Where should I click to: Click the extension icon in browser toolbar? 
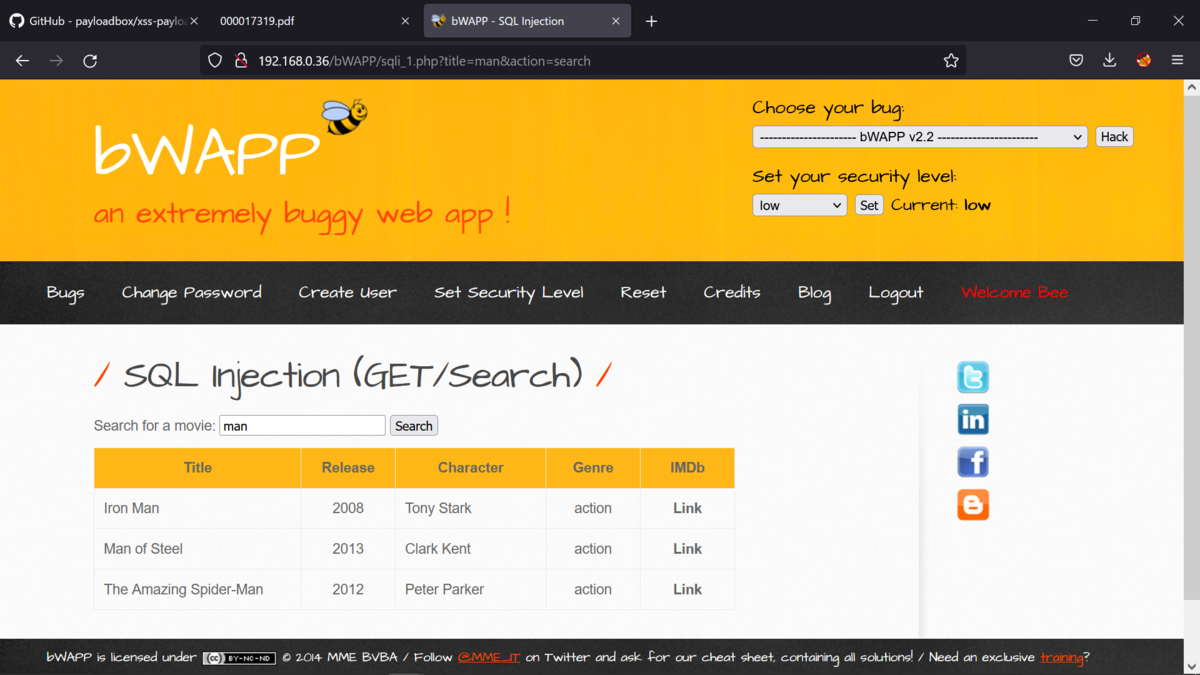tap(1144, 60)
